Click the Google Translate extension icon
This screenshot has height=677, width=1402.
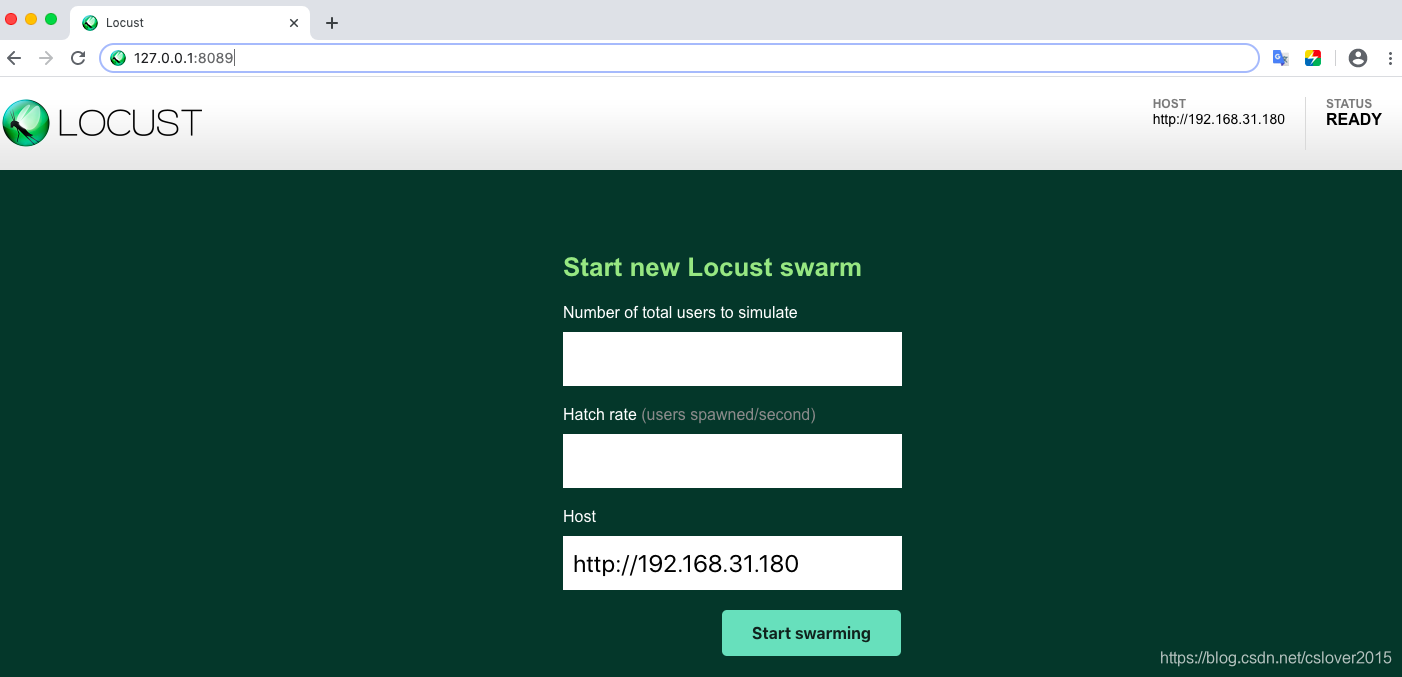pyautogui.click(x=1280, y=58)
